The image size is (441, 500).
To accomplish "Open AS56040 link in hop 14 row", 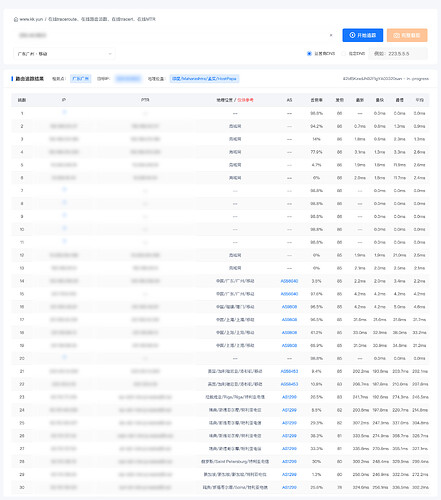I will tap(289, 281).
